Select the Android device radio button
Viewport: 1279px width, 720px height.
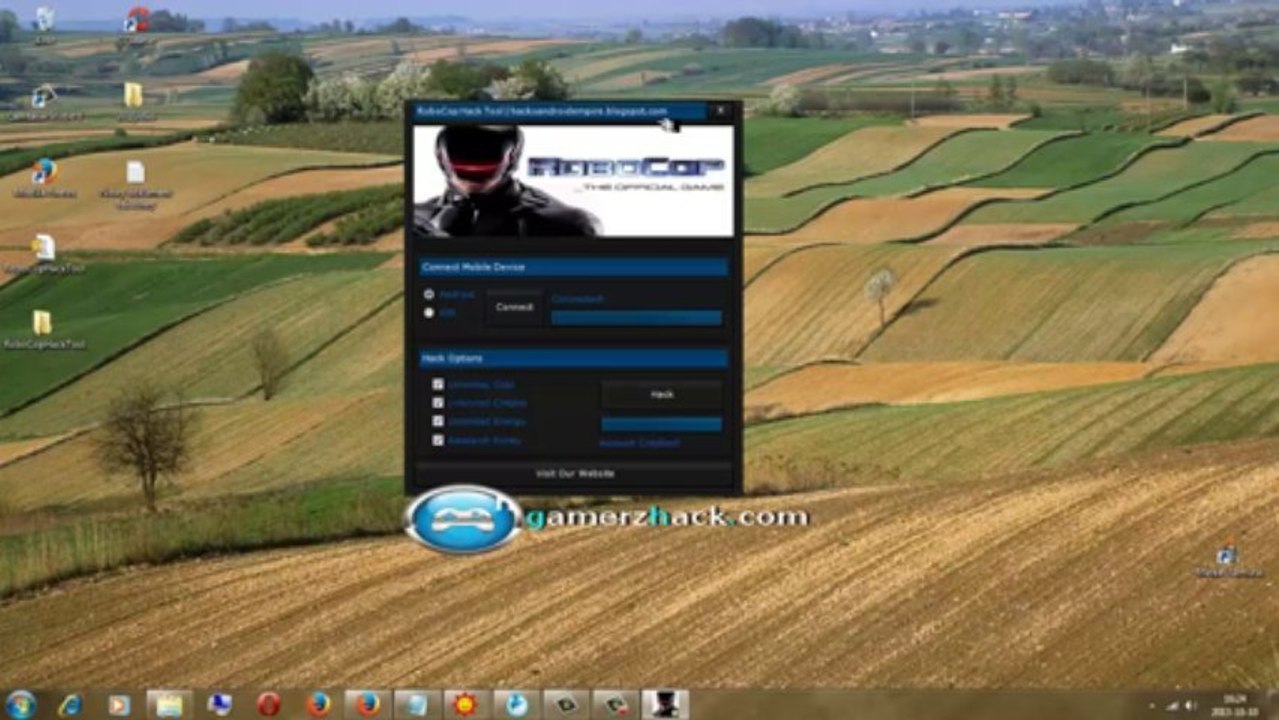click(429, 295)
